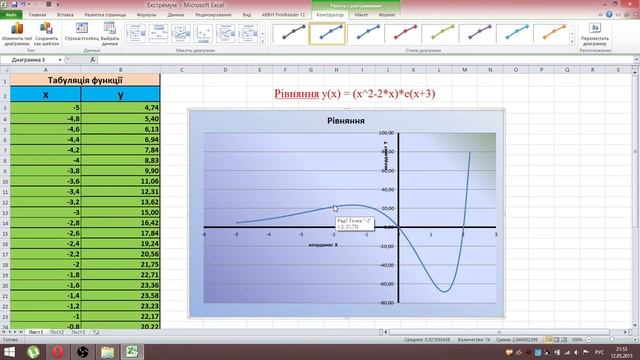The height and width of the screenshot is (360, 640).
Task: Open the Windows Start button
Action: pos(9,352)
